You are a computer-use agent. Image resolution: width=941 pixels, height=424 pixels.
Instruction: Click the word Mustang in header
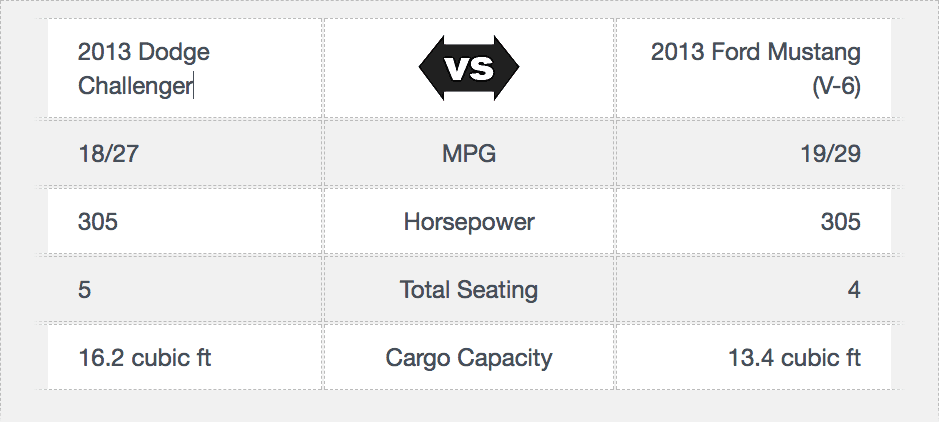coord(814,53)
